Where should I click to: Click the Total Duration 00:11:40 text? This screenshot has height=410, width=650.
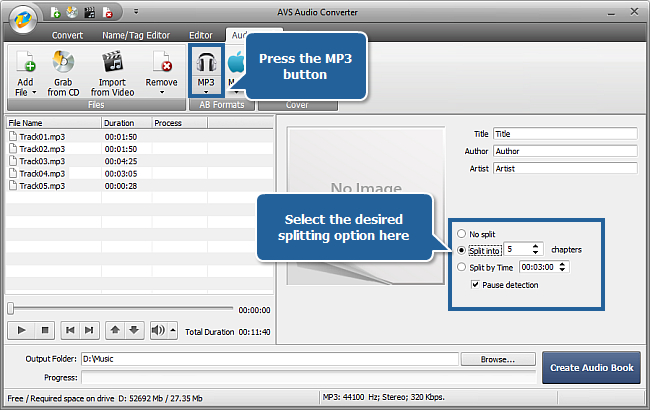coord(228,332)
